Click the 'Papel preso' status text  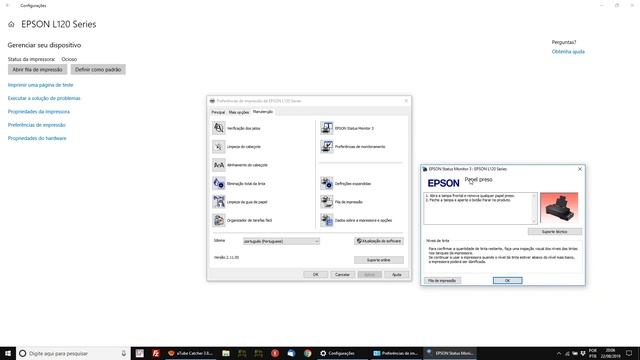478,180
